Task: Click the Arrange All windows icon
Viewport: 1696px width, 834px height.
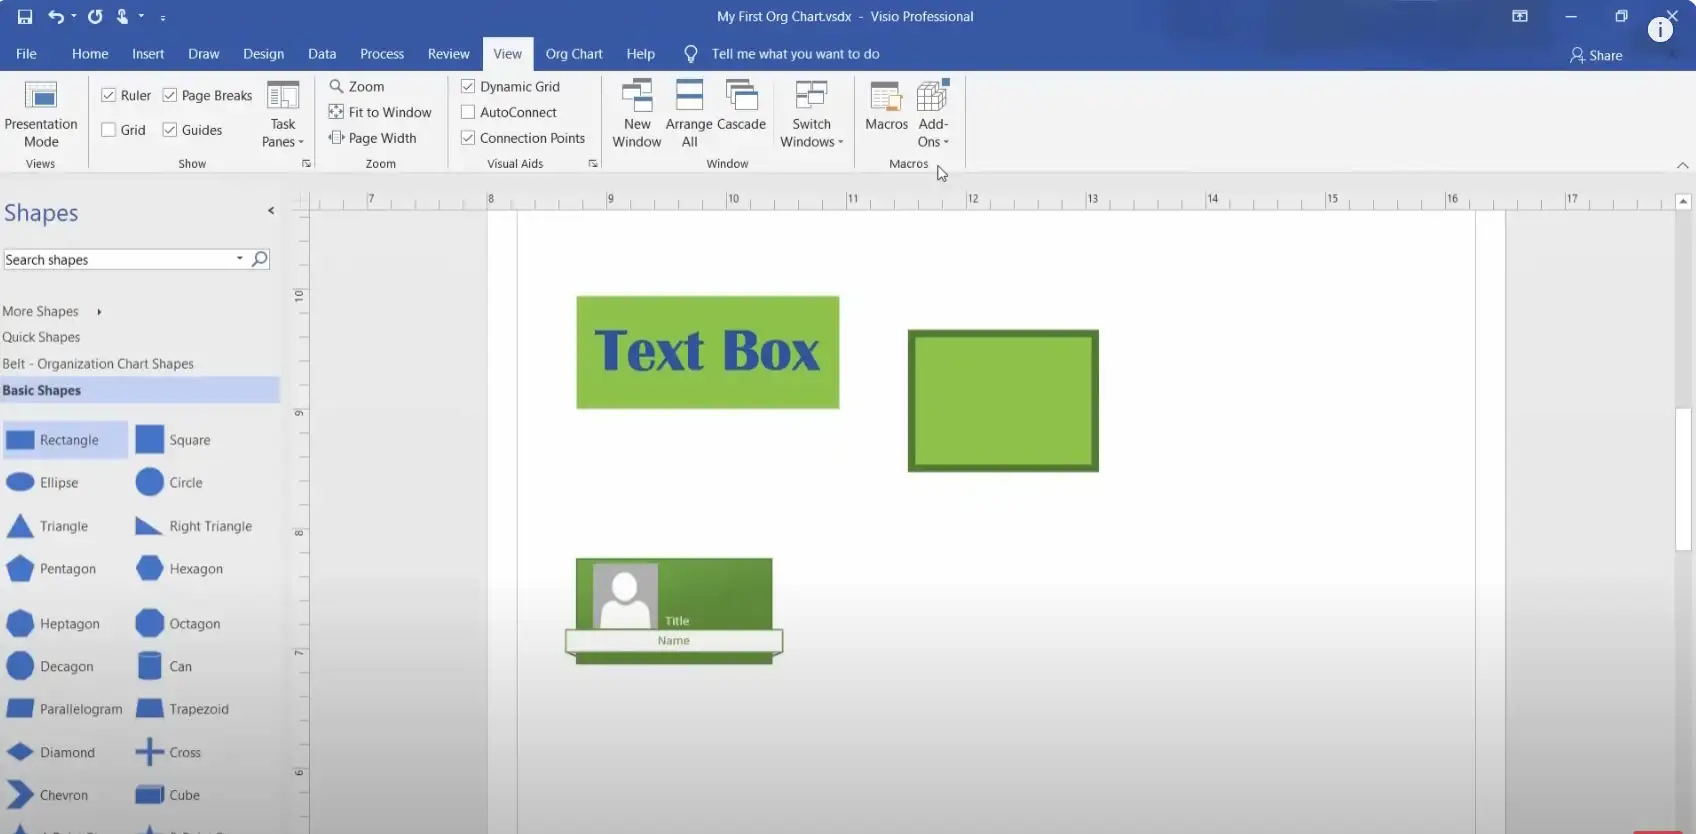Action: click(x=689, y=113)
